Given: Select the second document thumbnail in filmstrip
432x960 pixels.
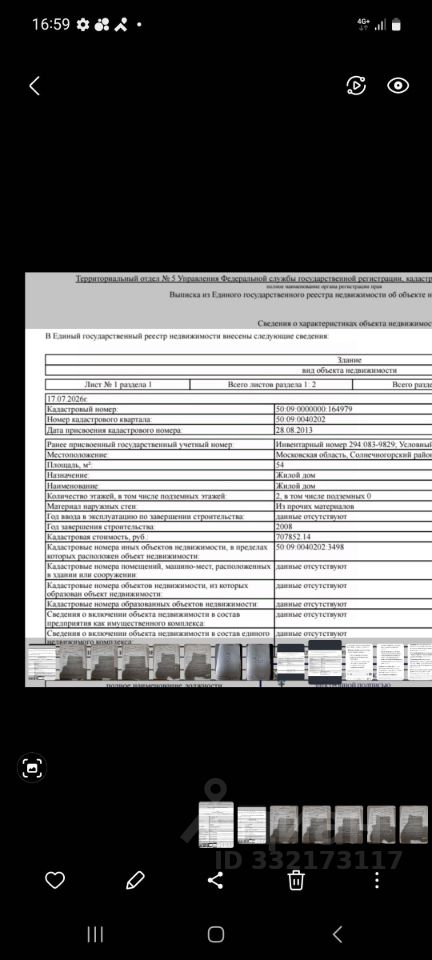Looking at the screenshot, I should pos(251,825).
